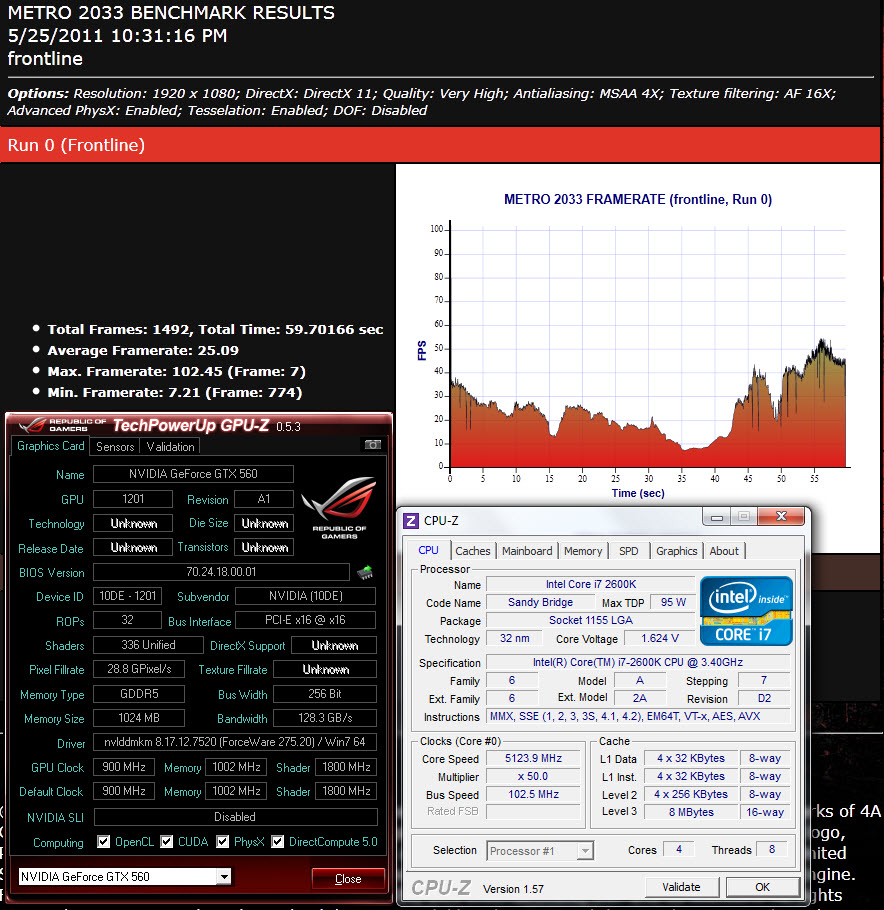The width and height of the screenshot is (884, 910).
Task: Click the Shaders 336 Unified value
Action: pyautogui.click(x=148, y=645)
